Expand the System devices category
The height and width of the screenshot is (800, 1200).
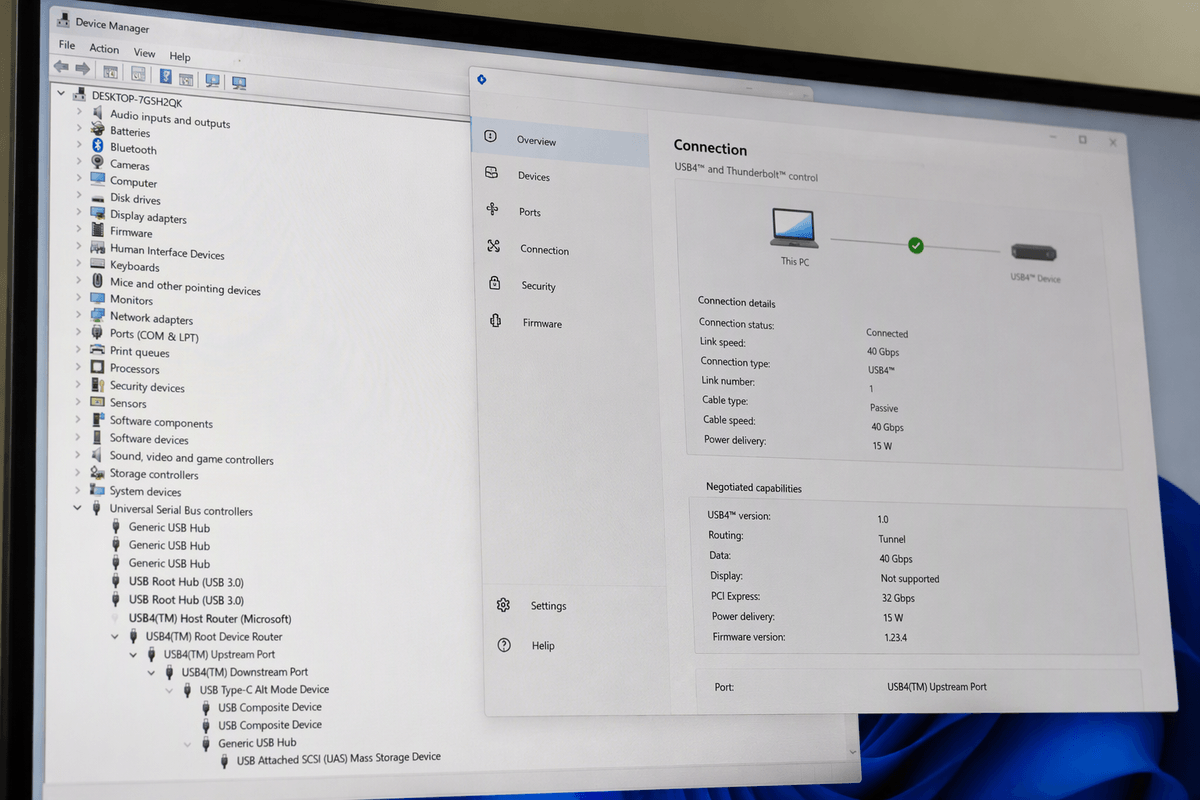(78, 489)
